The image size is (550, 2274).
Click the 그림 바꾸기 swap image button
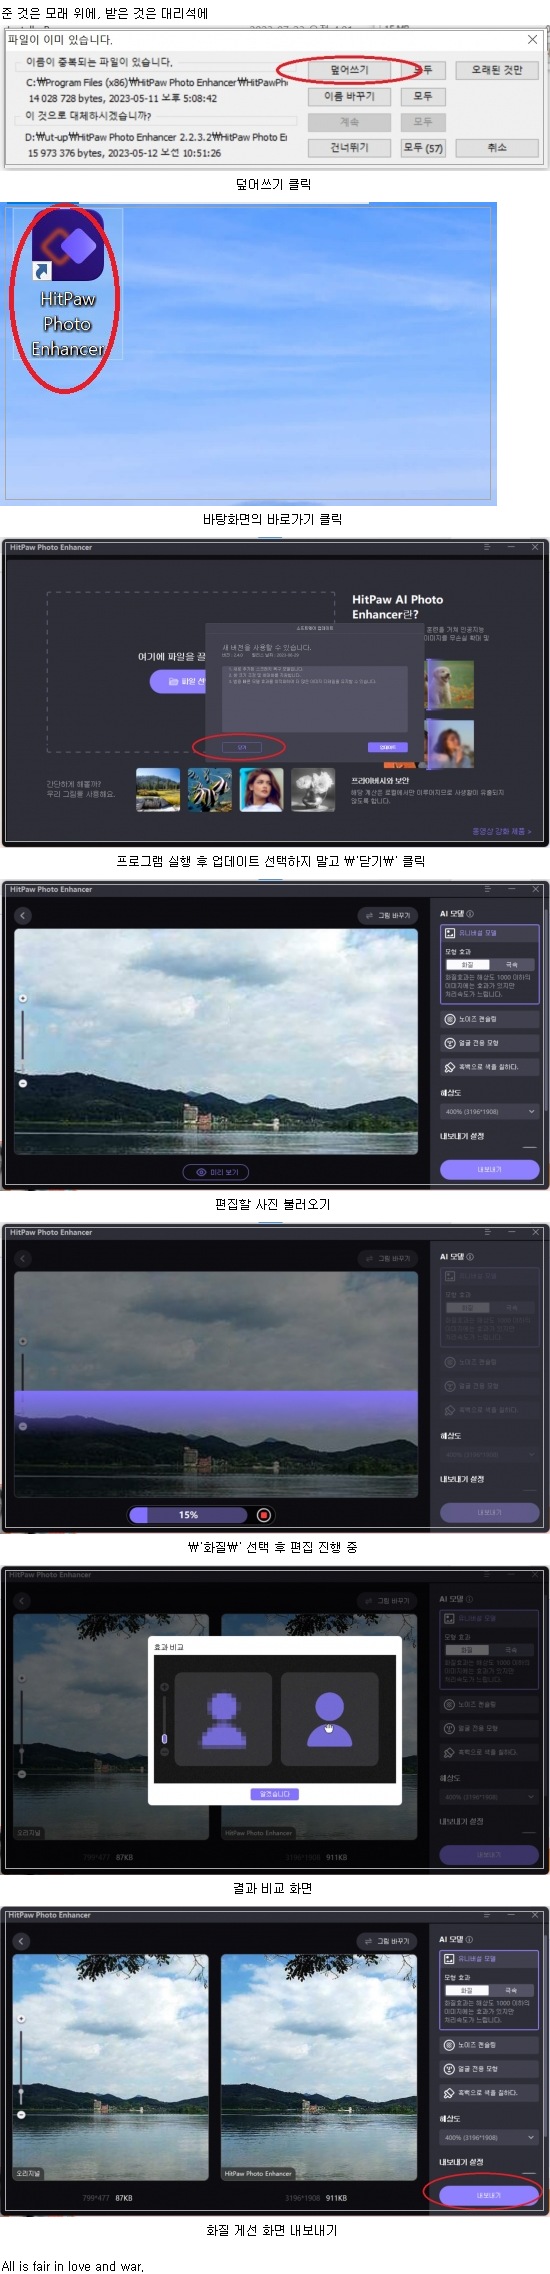(x=388, y=915)
